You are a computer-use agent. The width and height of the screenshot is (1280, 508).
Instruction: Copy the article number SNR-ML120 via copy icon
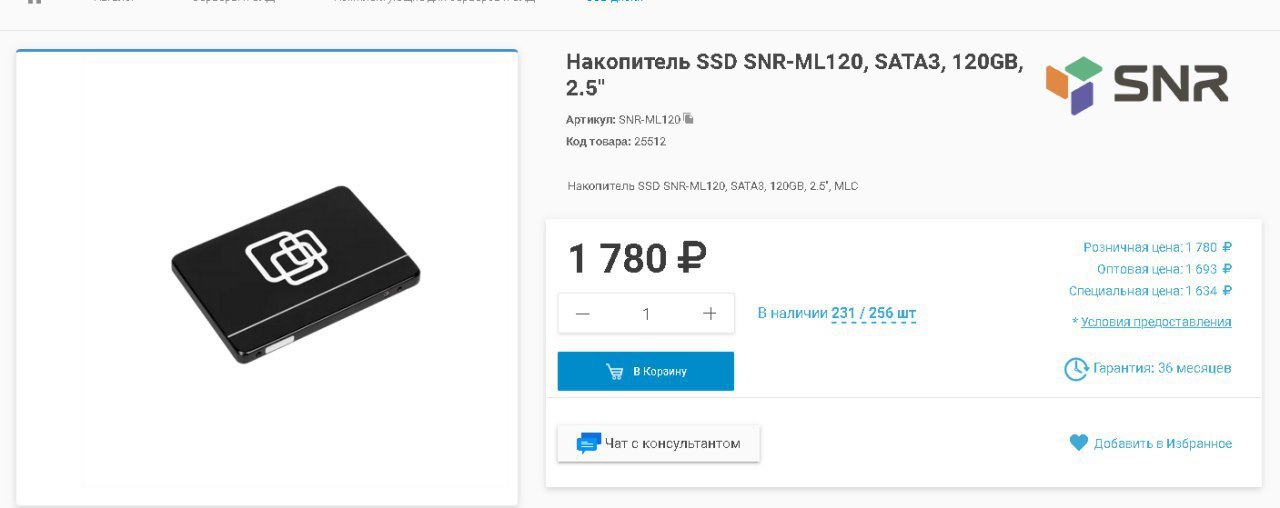click(689, 119)
